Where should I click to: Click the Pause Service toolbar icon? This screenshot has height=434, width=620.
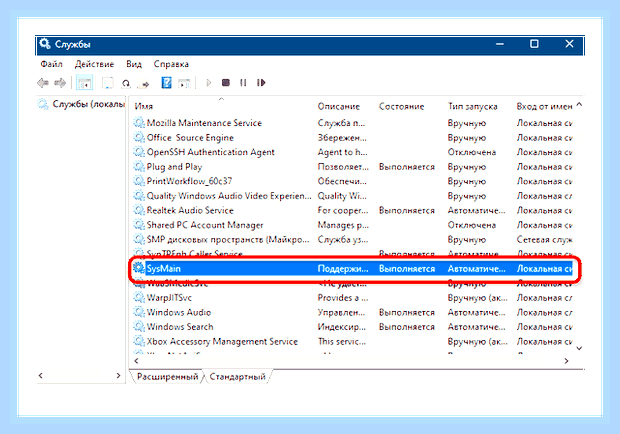tap(243, 83)
